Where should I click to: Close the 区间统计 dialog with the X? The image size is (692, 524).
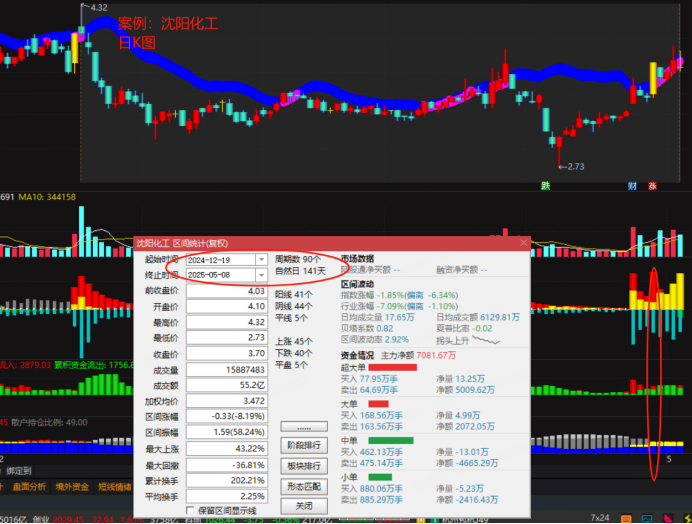pyautogui.click(x=523, y=243)
